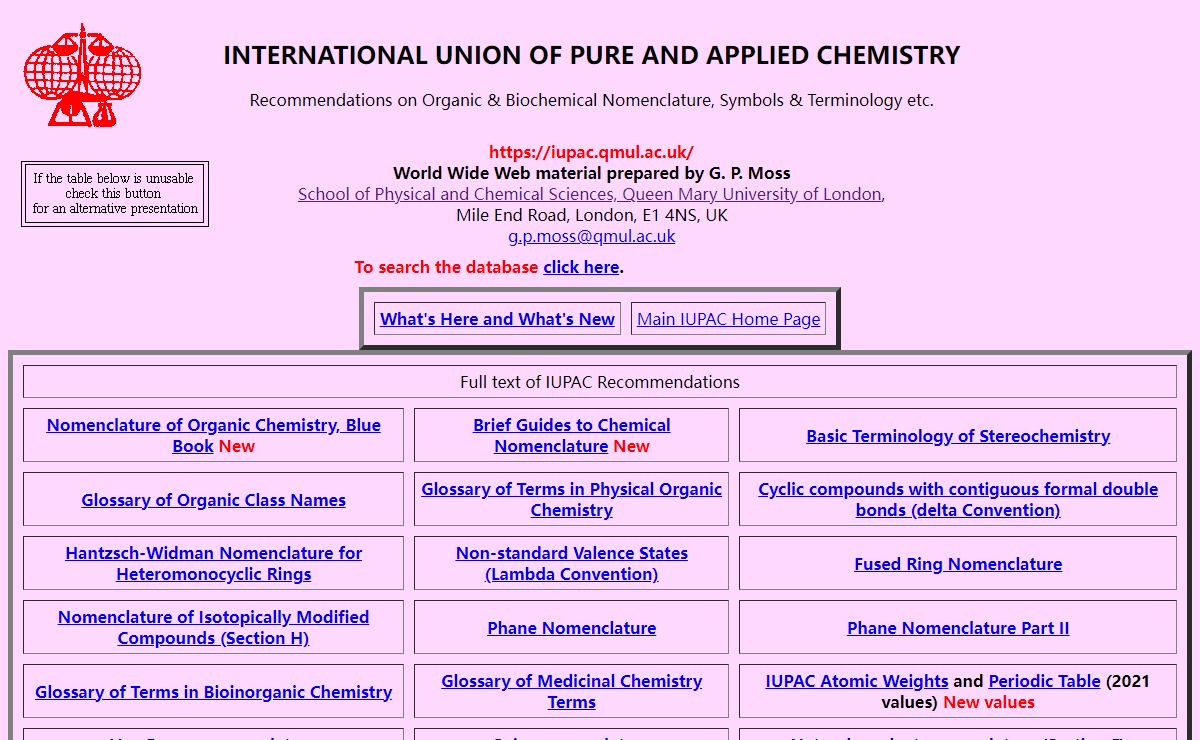The image size is (1200, 740).
Task: Open Glossary of Organic Class Names
Action: tap(213, 500)
